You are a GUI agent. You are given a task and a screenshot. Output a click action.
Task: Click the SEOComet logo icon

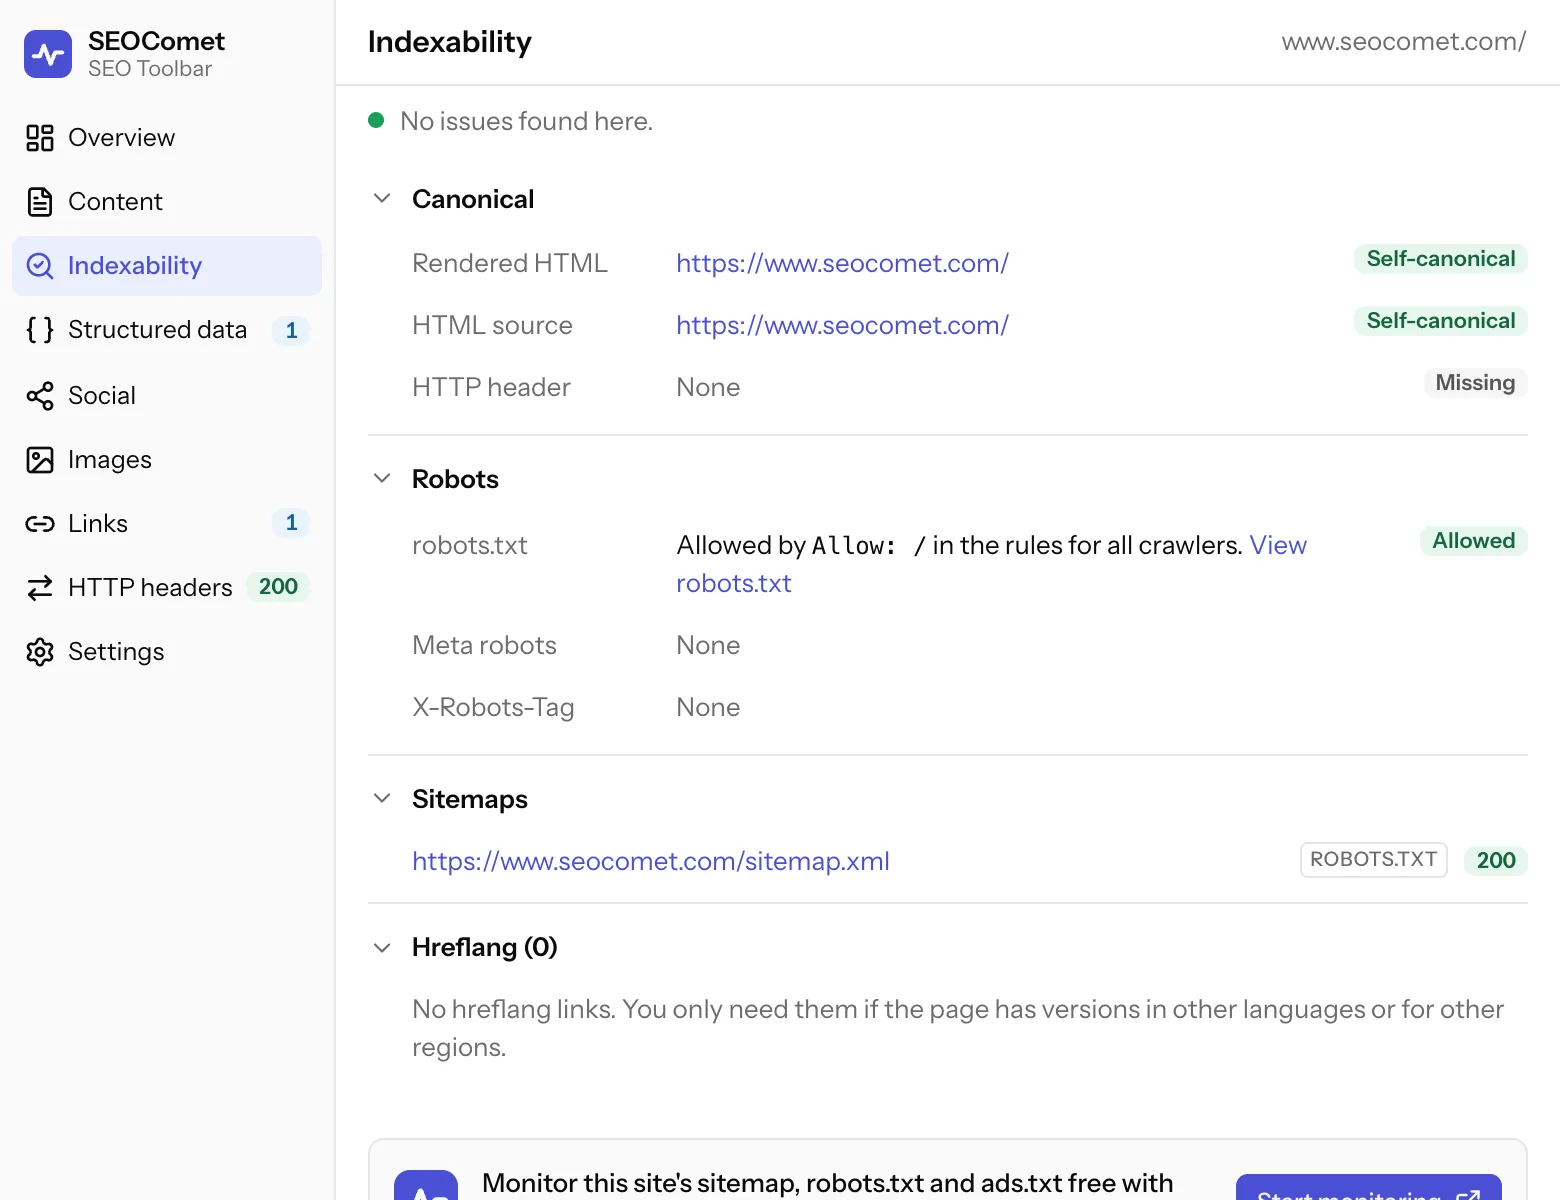[48, 54]
